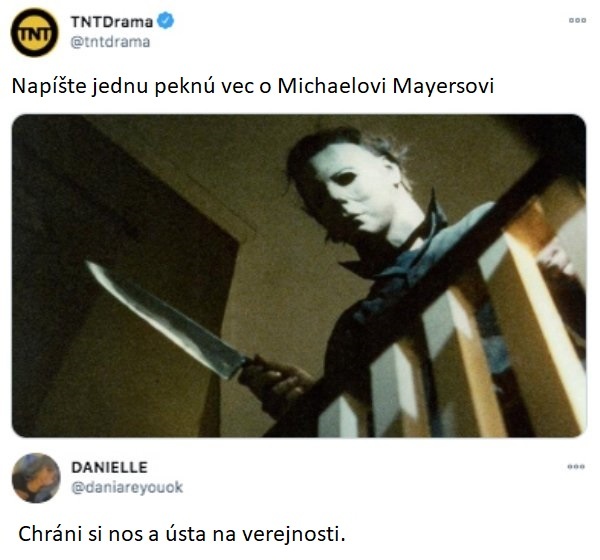Open the masked figure with knife image
Viewport: 600px width, 560px height.
click(x=299, y=276)
